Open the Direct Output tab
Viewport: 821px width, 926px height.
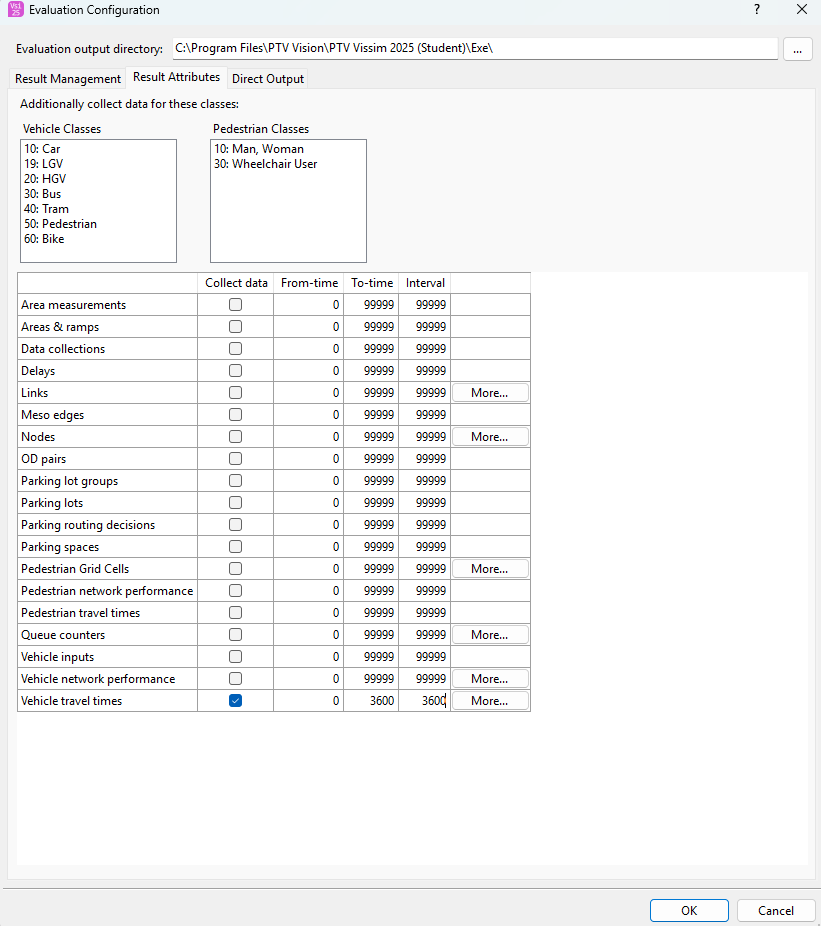click(268, 79)
